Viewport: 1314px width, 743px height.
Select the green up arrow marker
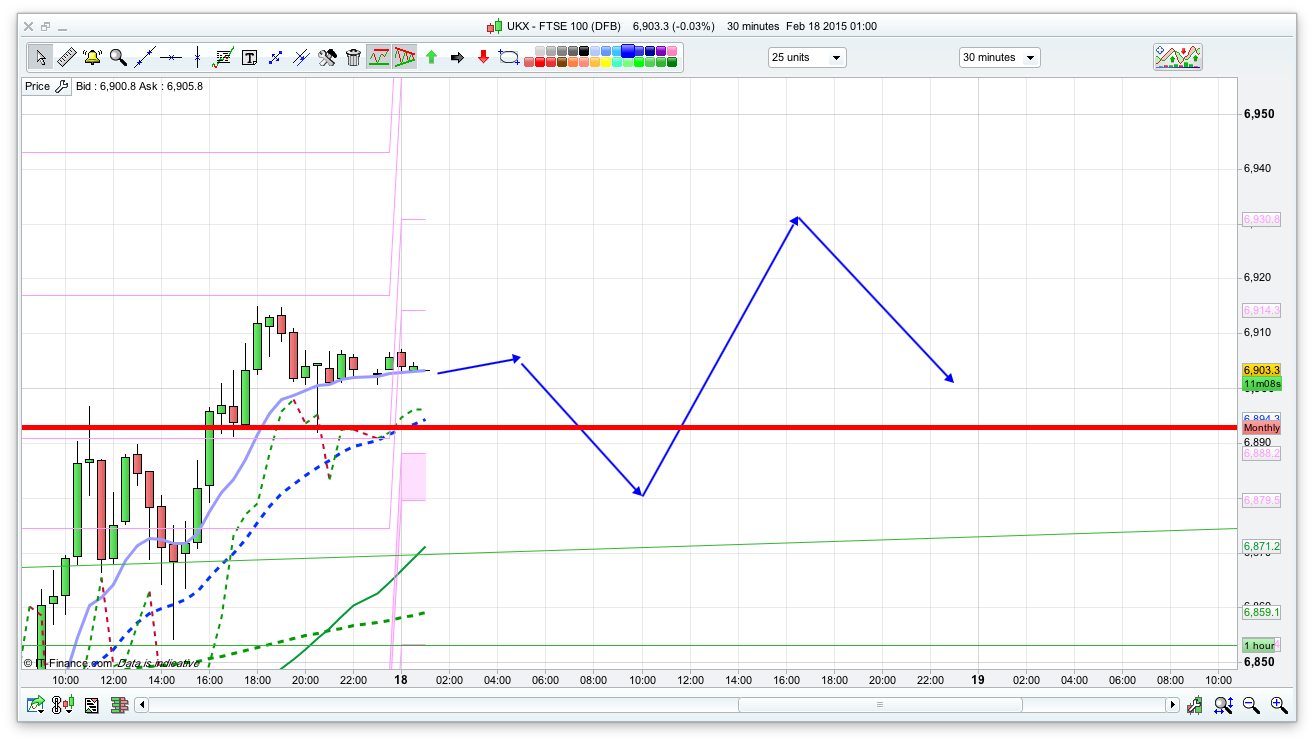tap(431, 57)
